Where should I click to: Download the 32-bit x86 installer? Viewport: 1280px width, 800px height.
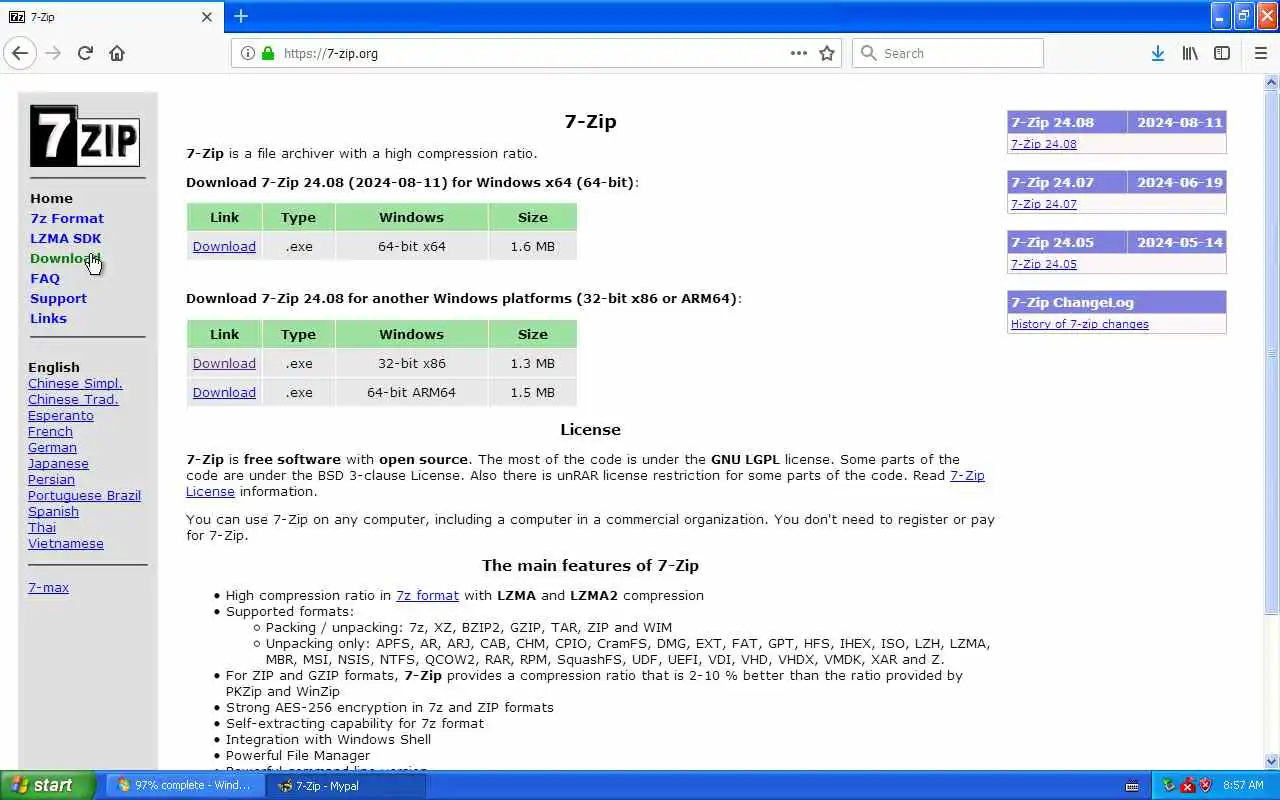(x=224, y=363)
